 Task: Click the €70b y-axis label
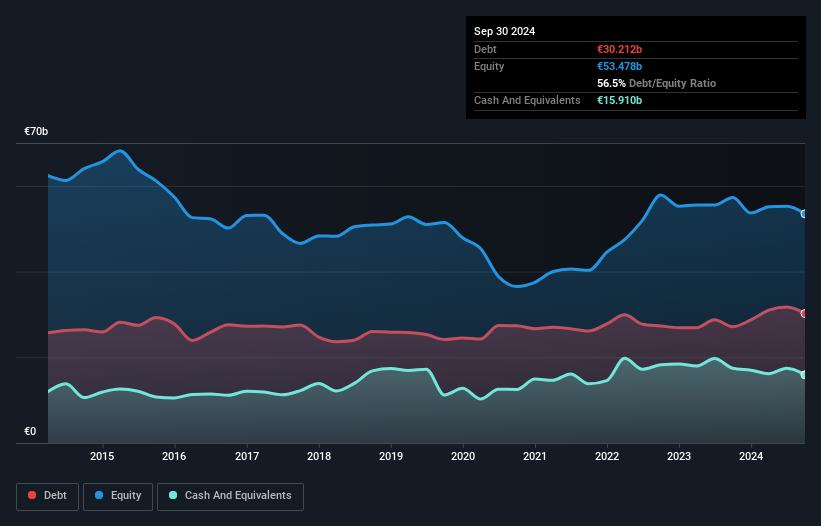click(36, 131)
